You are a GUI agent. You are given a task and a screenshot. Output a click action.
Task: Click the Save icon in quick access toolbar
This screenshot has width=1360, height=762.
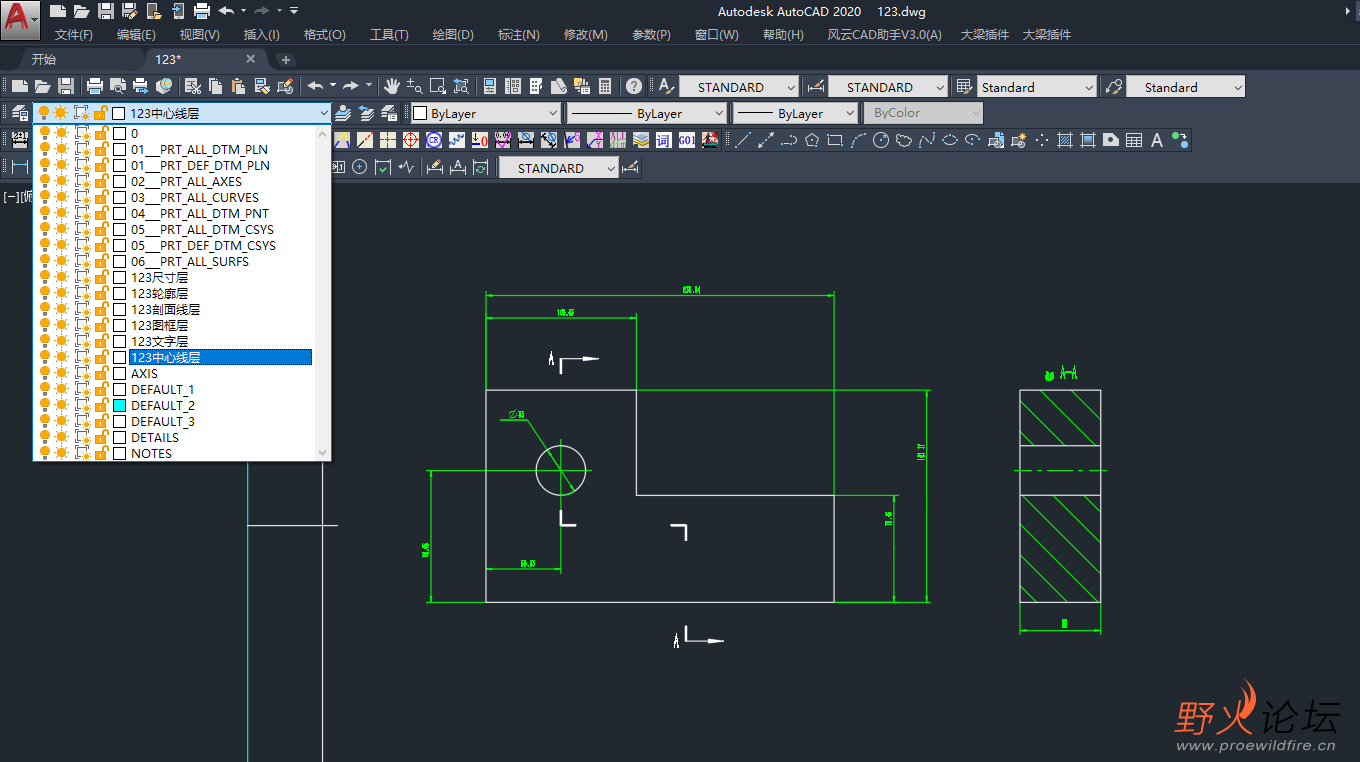click(106, 11)
